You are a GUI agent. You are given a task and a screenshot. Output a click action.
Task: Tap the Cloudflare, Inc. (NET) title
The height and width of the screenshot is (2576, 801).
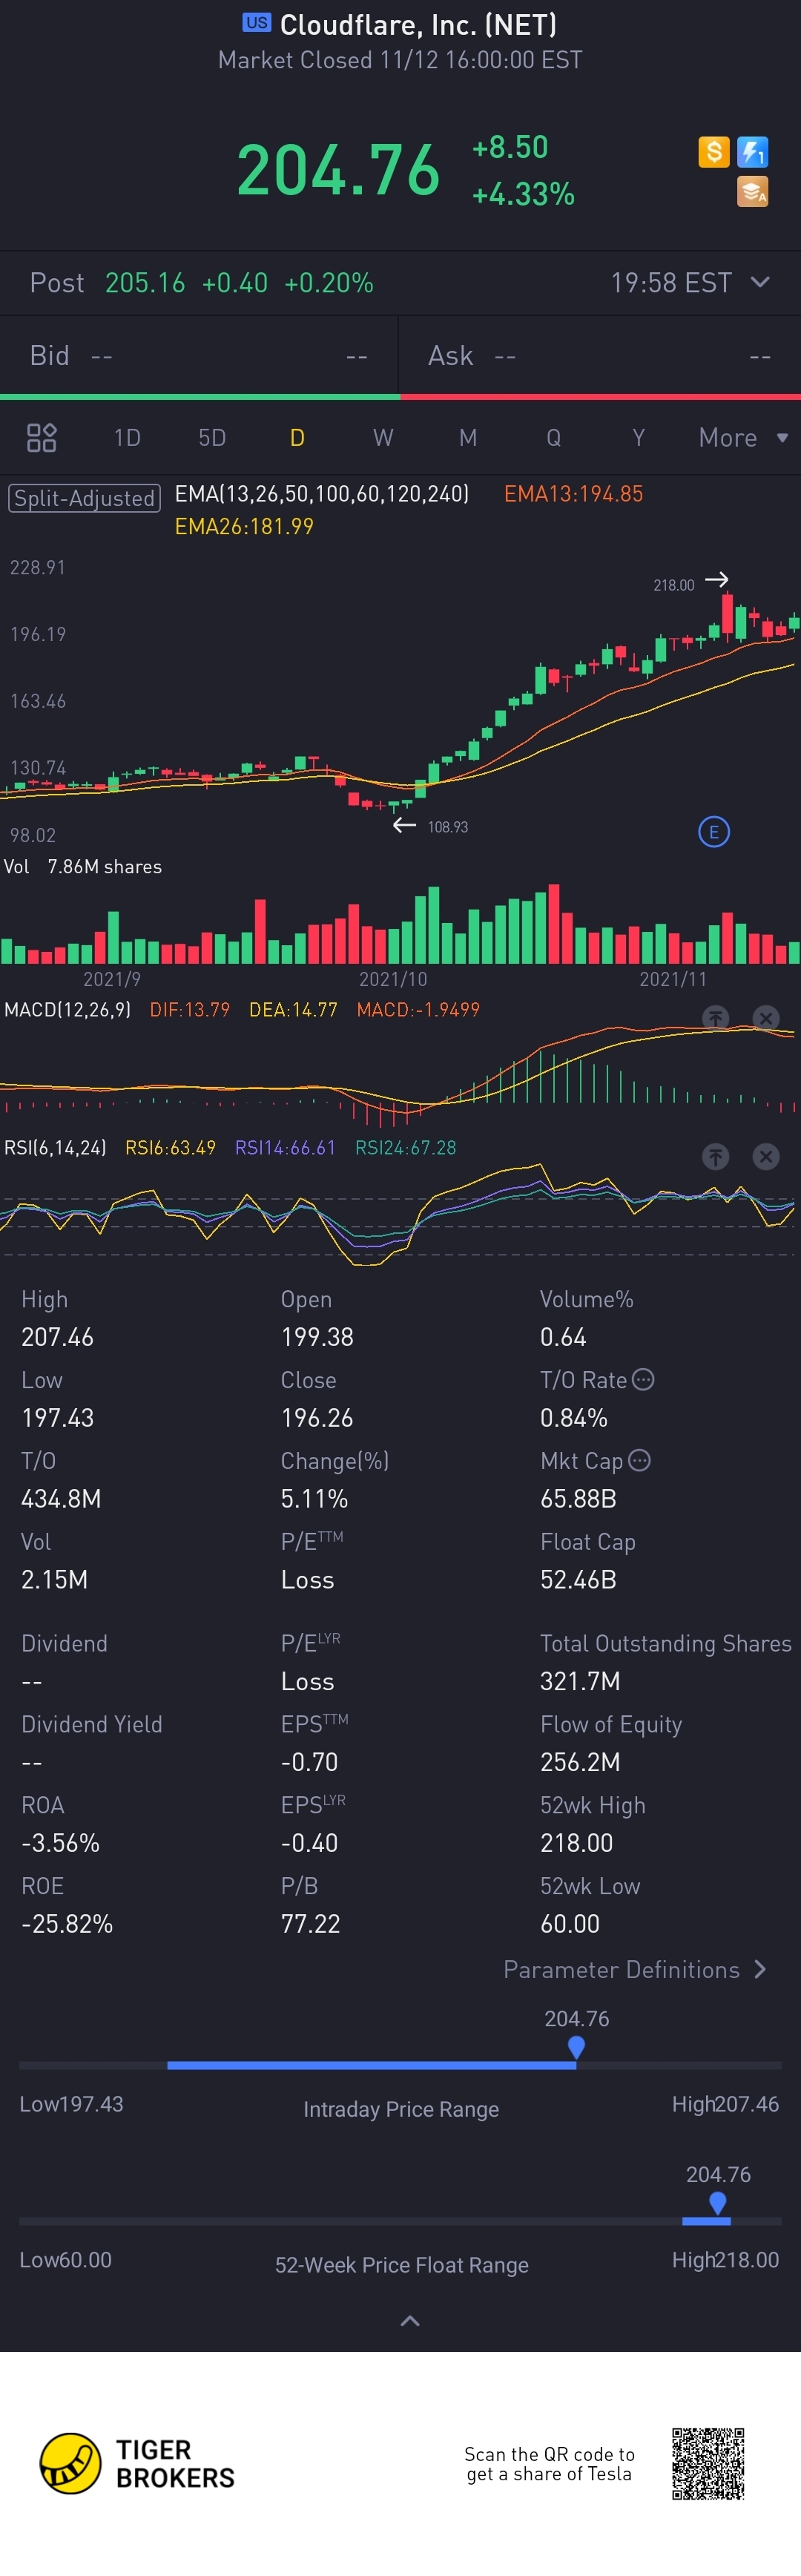click(x=418, y=24)
